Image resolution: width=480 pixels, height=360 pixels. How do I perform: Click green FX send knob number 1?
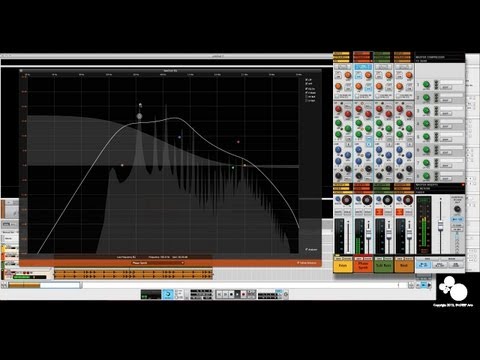(x=426, y=85)
